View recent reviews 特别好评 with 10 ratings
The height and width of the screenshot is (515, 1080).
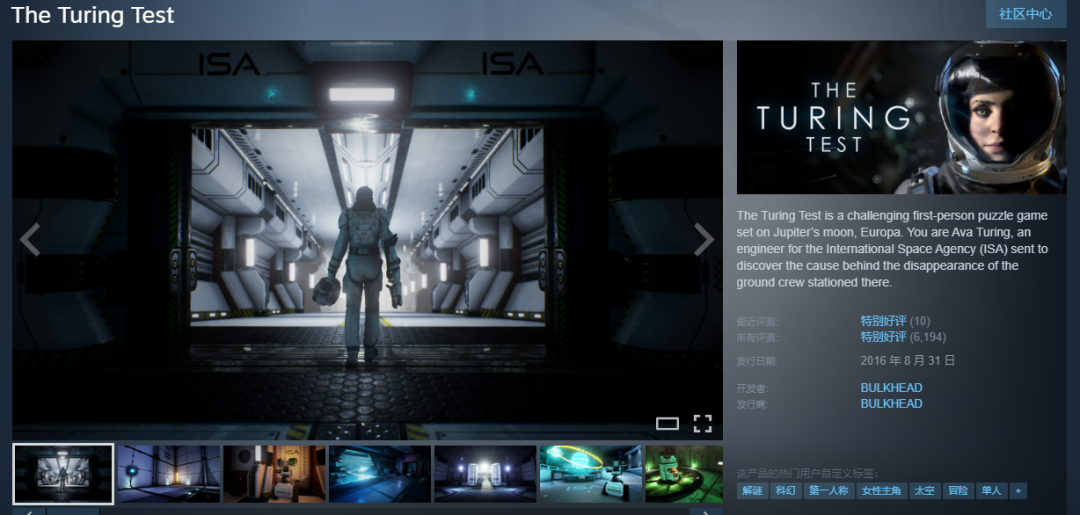(883, 321)
